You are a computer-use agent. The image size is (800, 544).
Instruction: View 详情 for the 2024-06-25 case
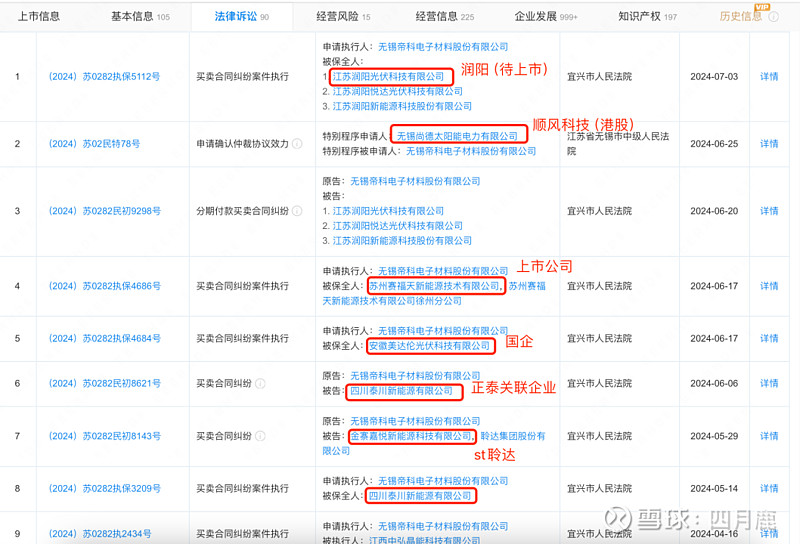(769, 144)
